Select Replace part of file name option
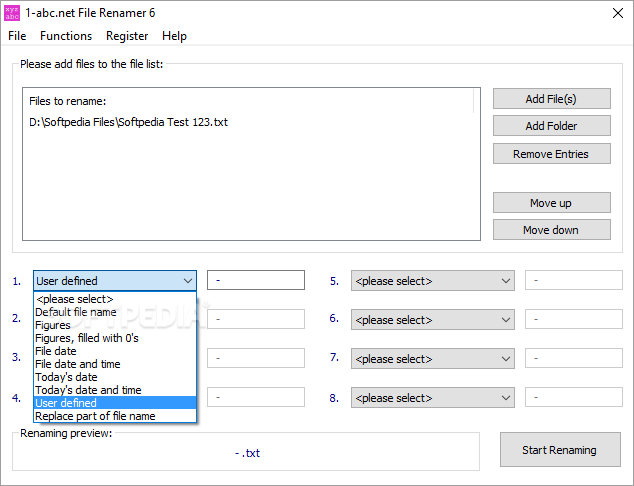The height and width of the screenshot is (486, 634). (x=115, y=416)
